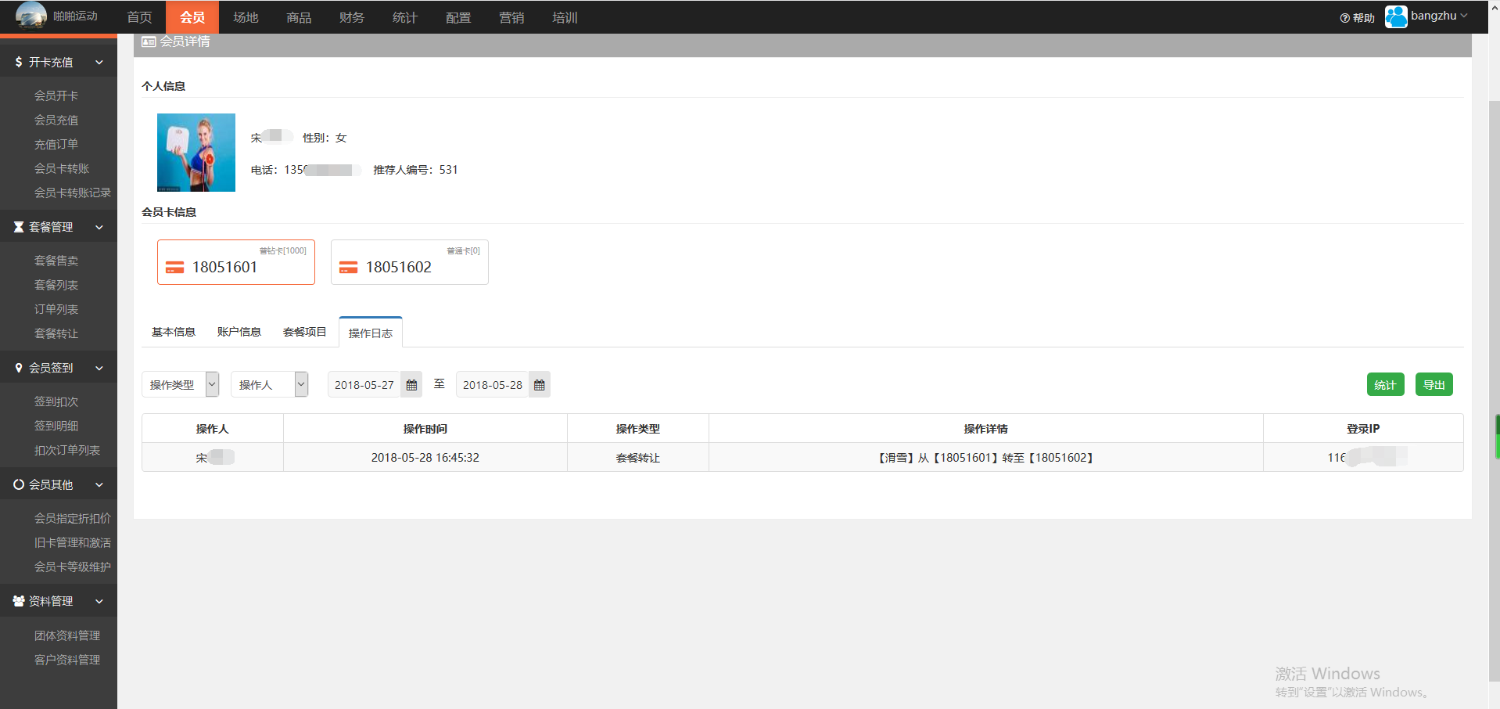Open 扣次订单列表 in the sidebar
The image size is (1500, 709).
[67, 451]
